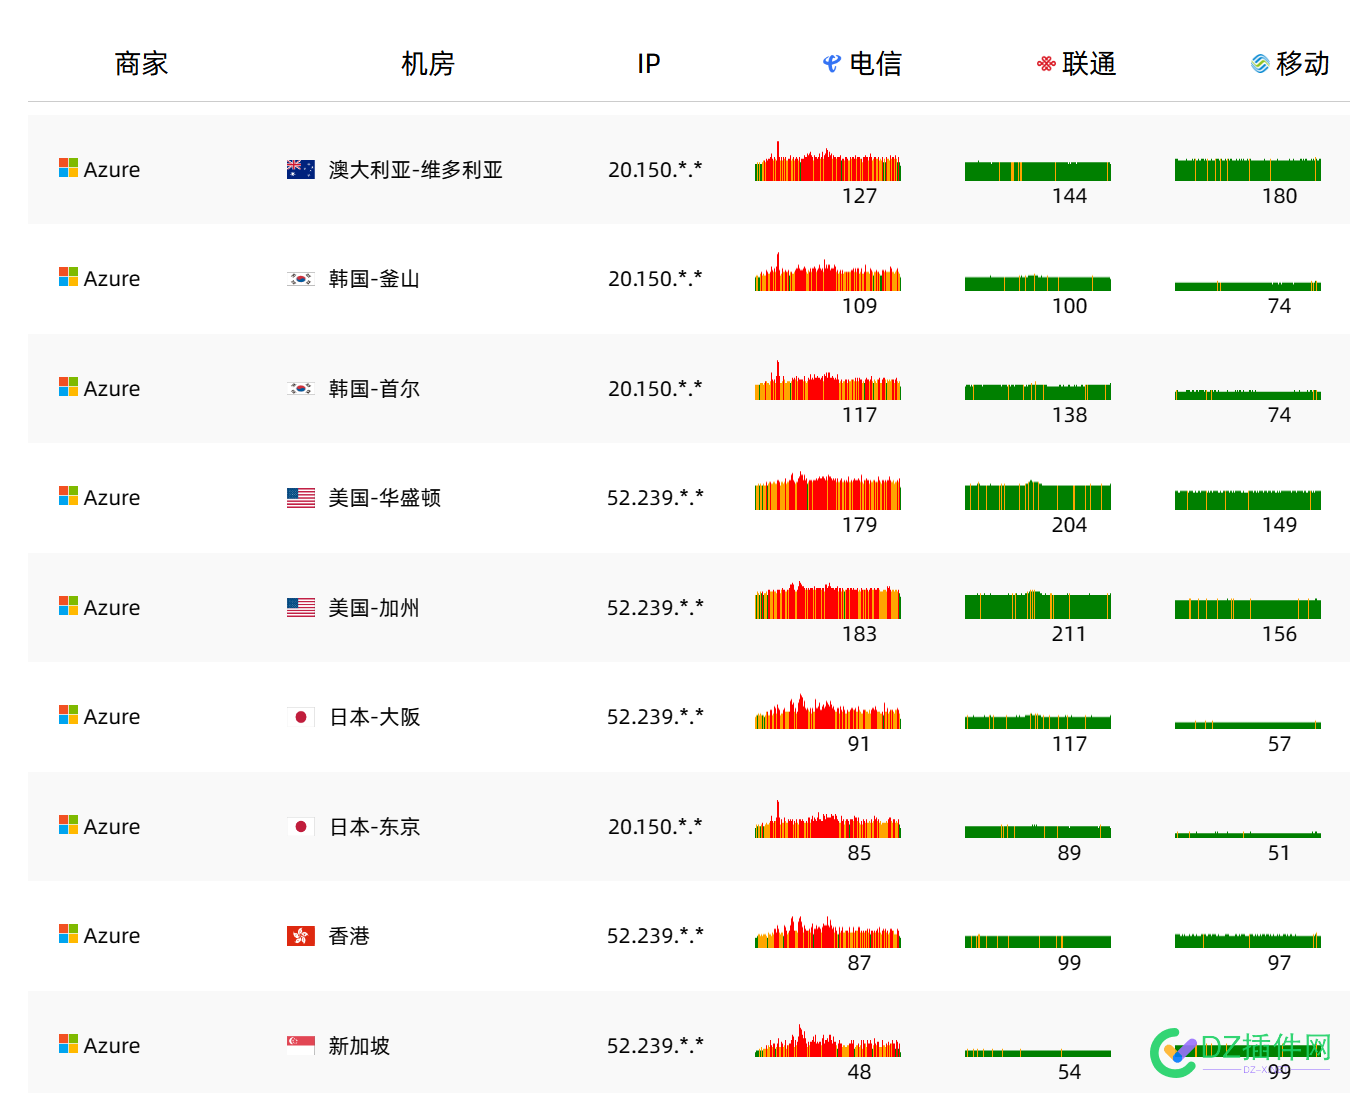Click the South Korea flag beside 韩国-首尔
This screenshot has width=1350, height=1093.
[x=301, y=388]
